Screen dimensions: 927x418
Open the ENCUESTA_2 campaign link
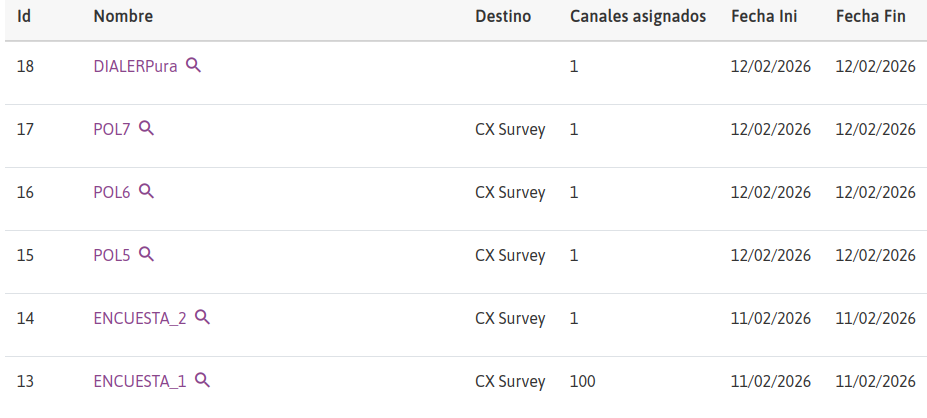pos(140,319)
